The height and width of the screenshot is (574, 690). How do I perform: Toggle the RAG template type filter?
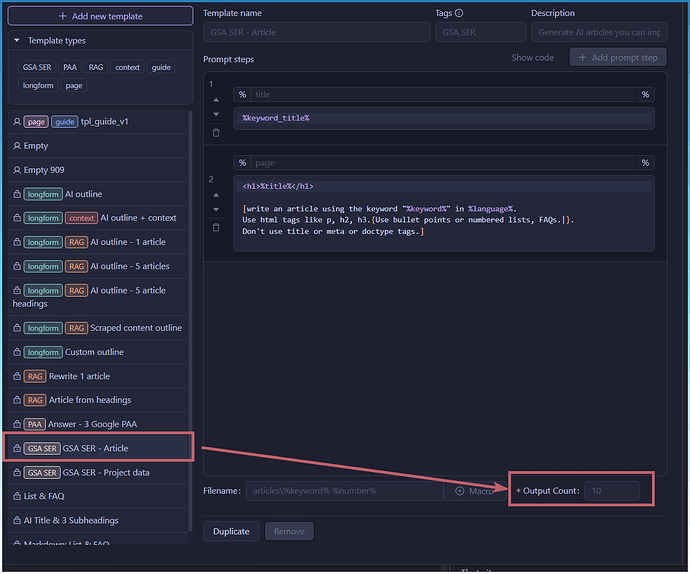point(96,68)
